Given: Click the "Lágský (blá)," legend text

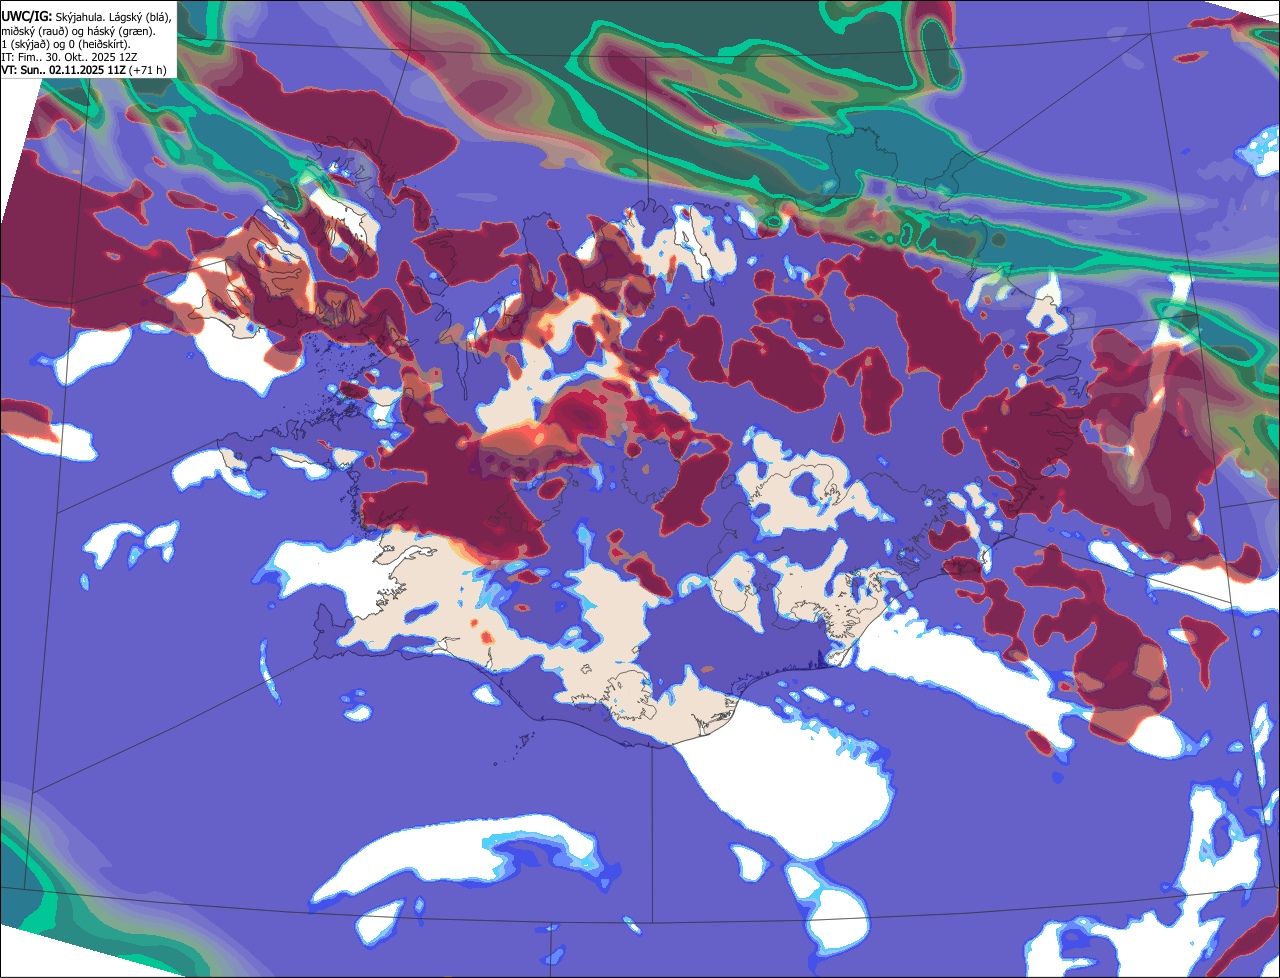Looking at the screenshot, I should tap(140, 18).
